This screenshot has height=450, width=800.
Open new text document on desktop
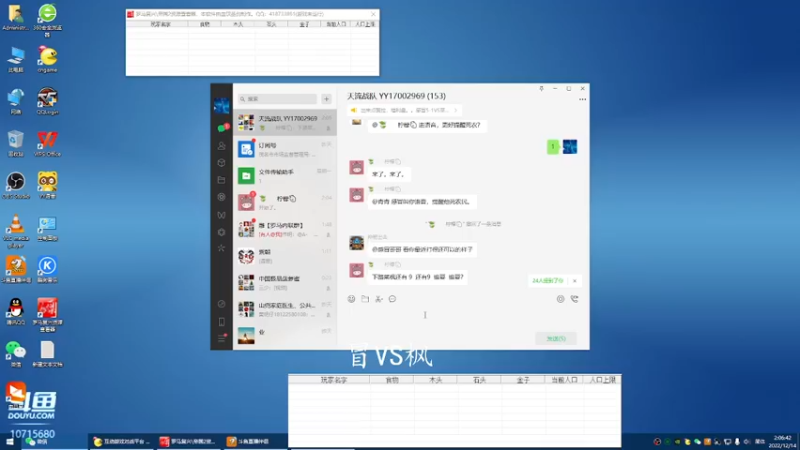click(x=47, y=354)
